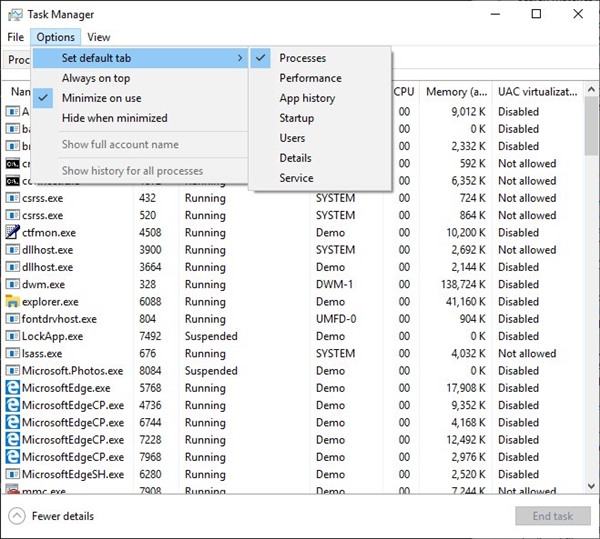This screenshot has height=539, width=600.
Task: Click the Task Manager title bar icon
Action: pos(13,14)
